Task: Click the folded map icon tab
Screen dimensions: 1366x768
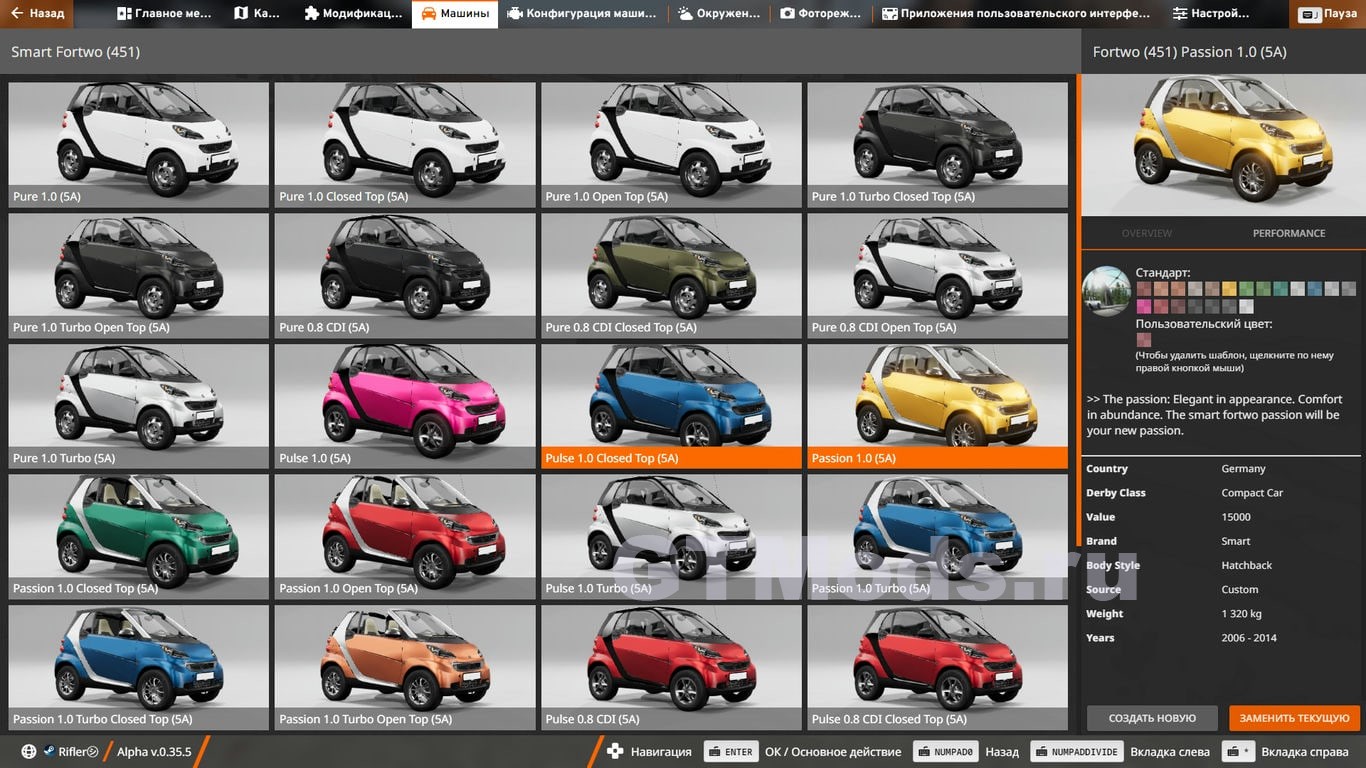Action: click(x=240, y=14)
